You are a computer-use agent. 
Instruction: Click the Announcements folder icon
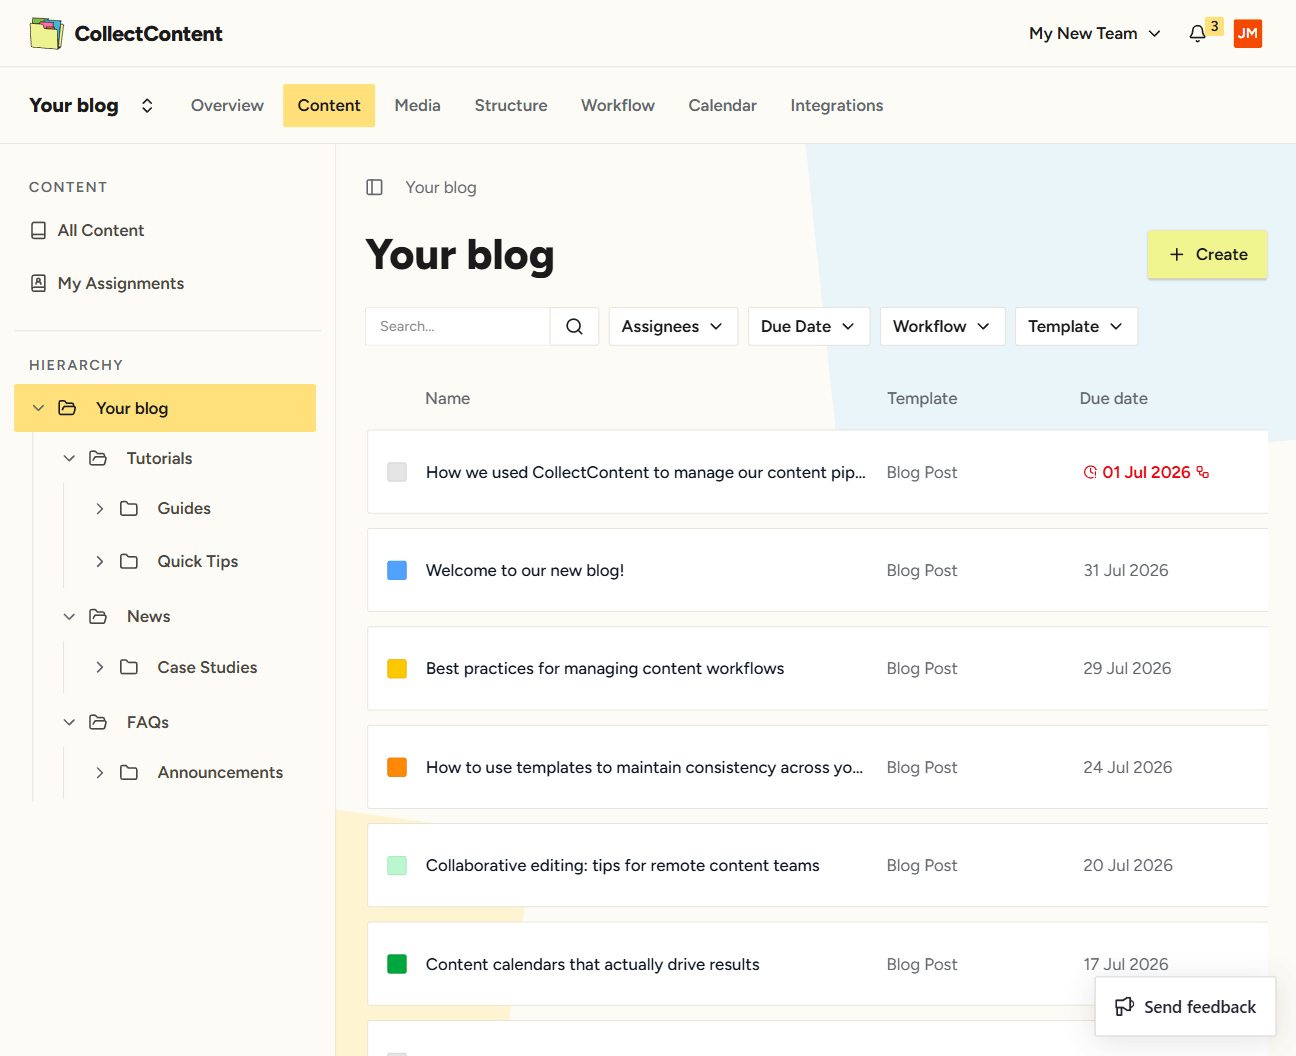coord(129,772)
